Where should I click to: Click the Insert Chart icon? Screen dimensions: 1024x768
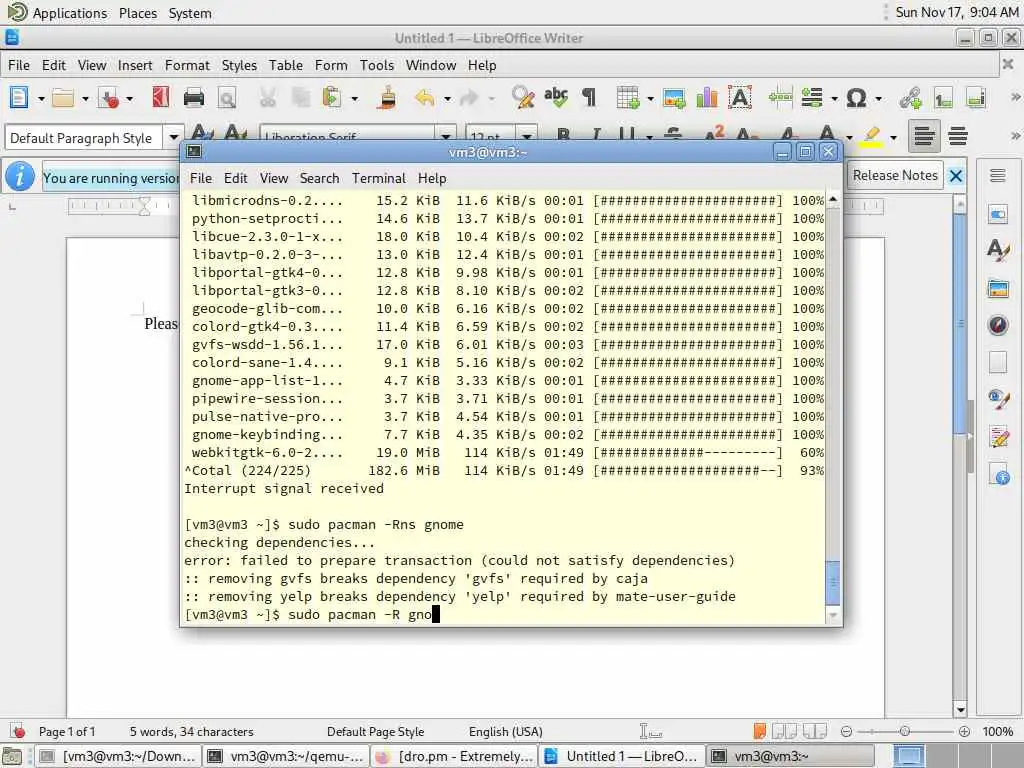tap(707, 98)
